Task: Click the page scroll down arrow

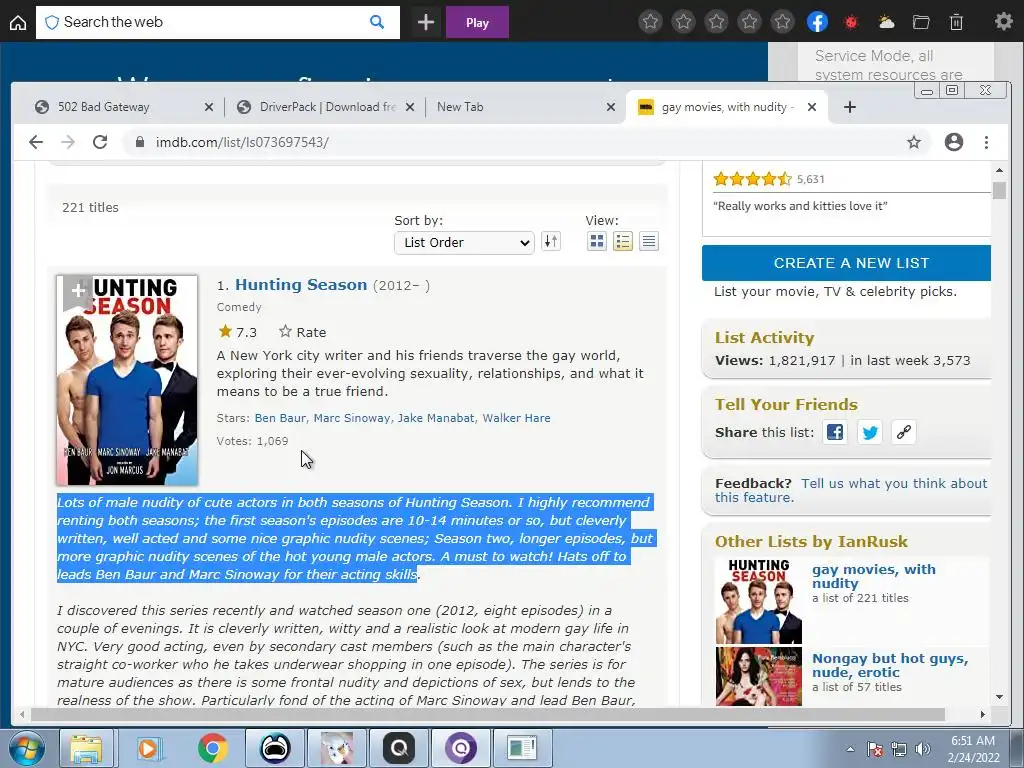Action: [x=999, y=697]
